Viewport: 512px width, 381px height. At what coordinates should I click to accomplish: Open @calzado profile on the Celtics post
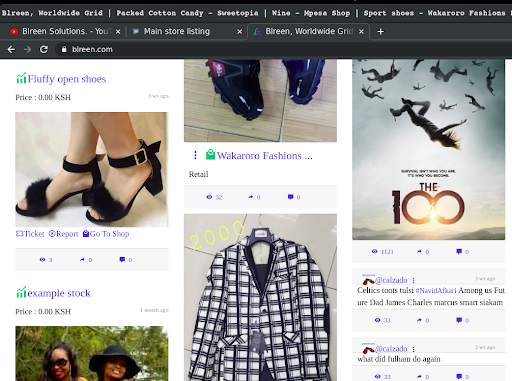pos(391,280)
